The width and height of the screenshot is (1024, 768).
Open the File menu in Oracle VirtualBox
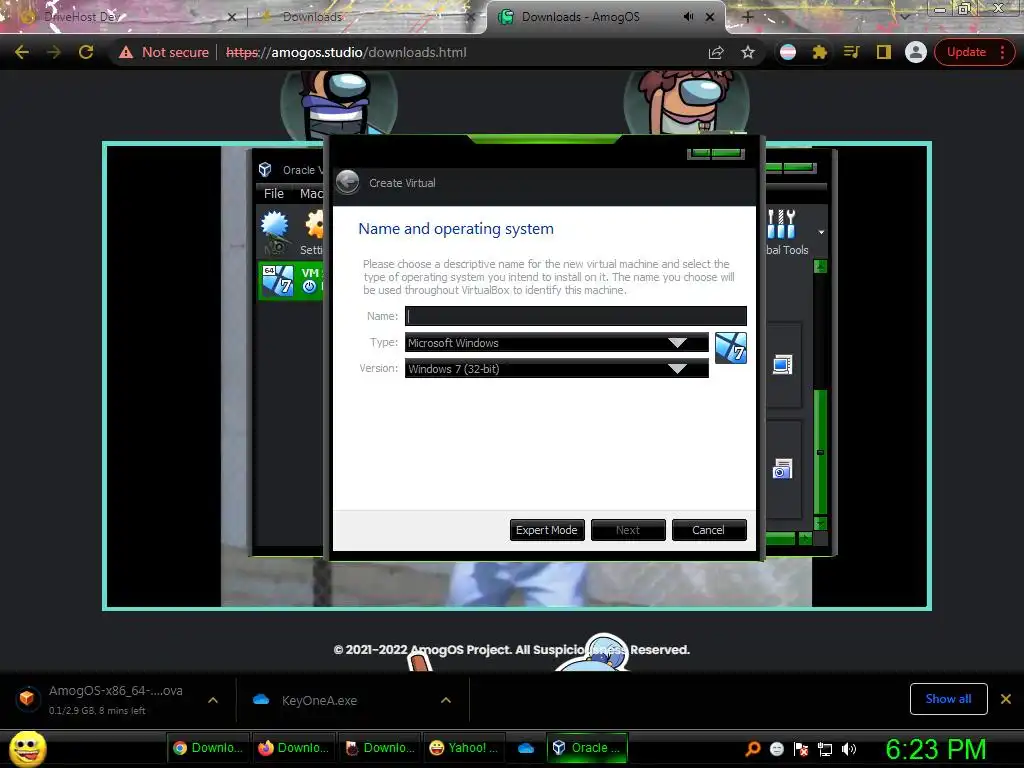point(274,193)
